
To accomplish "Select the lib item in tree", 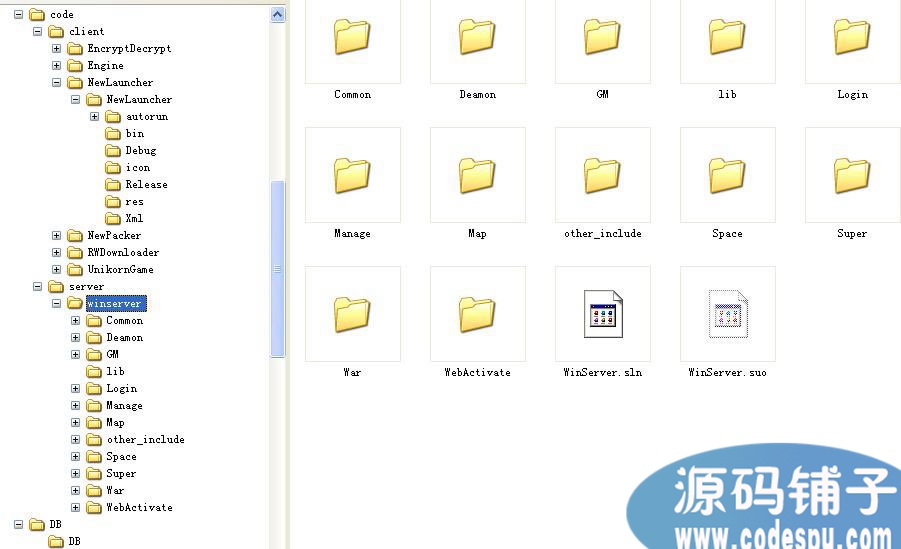I will point(115,371).
